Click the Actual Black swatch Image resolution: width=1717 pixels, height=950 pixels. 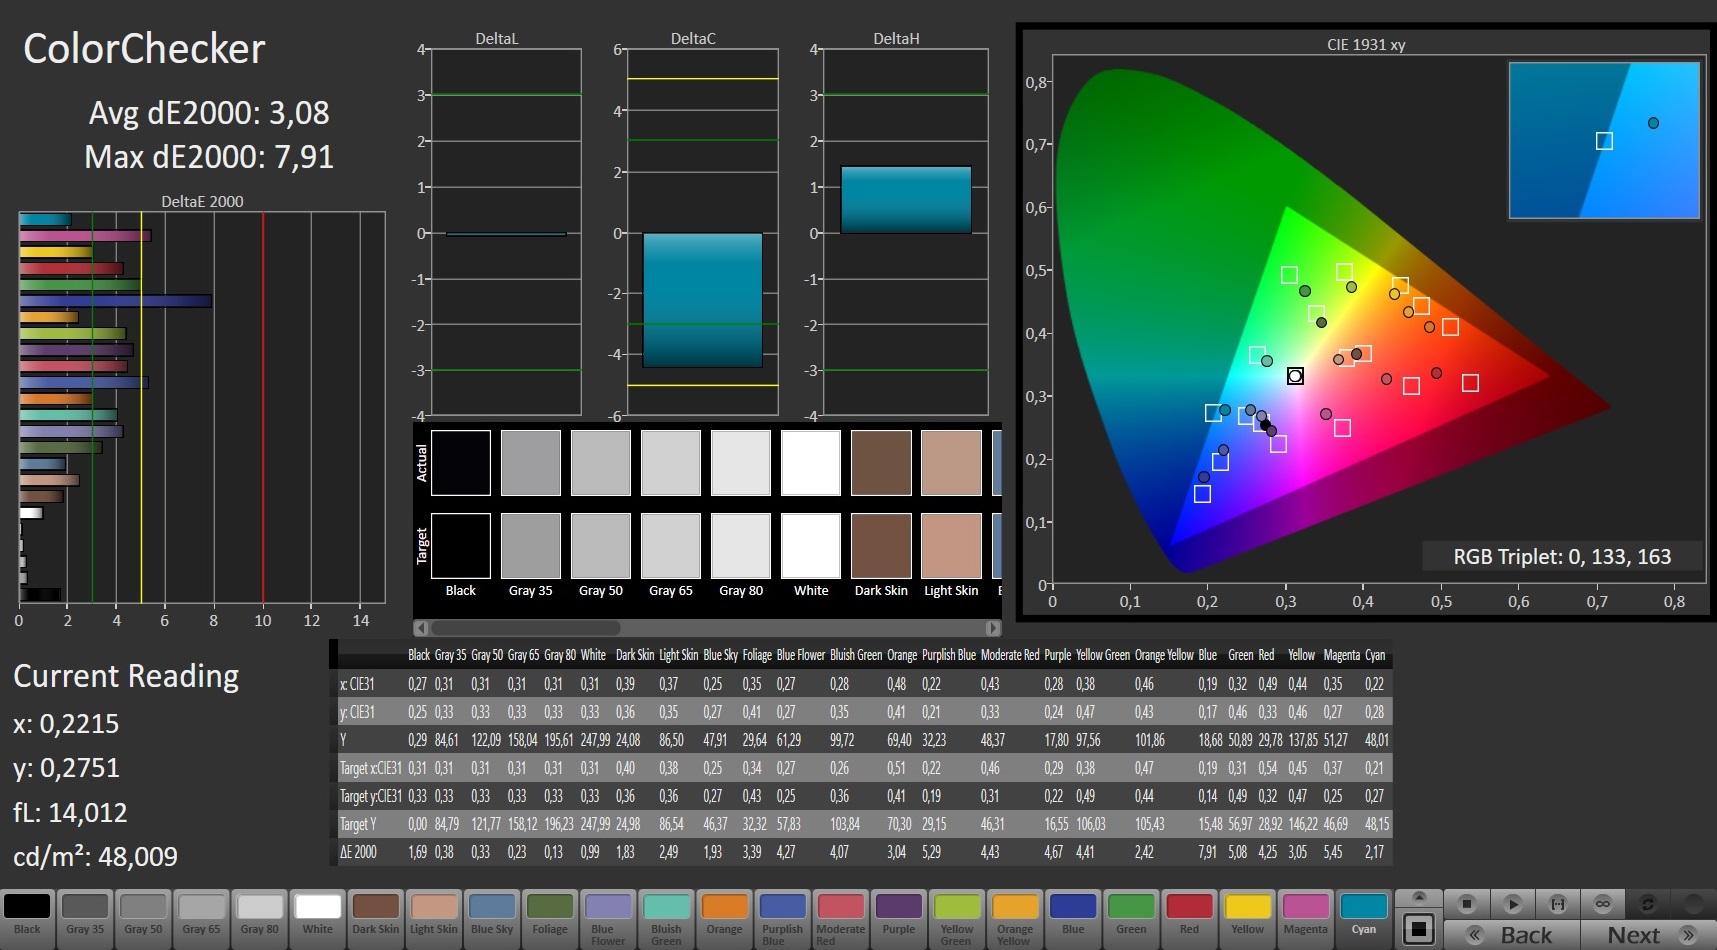[461, 463]
